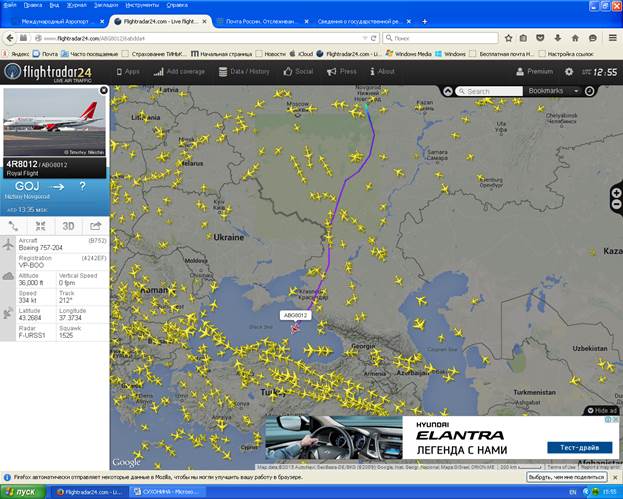
Task: Open Add coverage in Flightradar24 header
Action: click(x=179, y=72)
